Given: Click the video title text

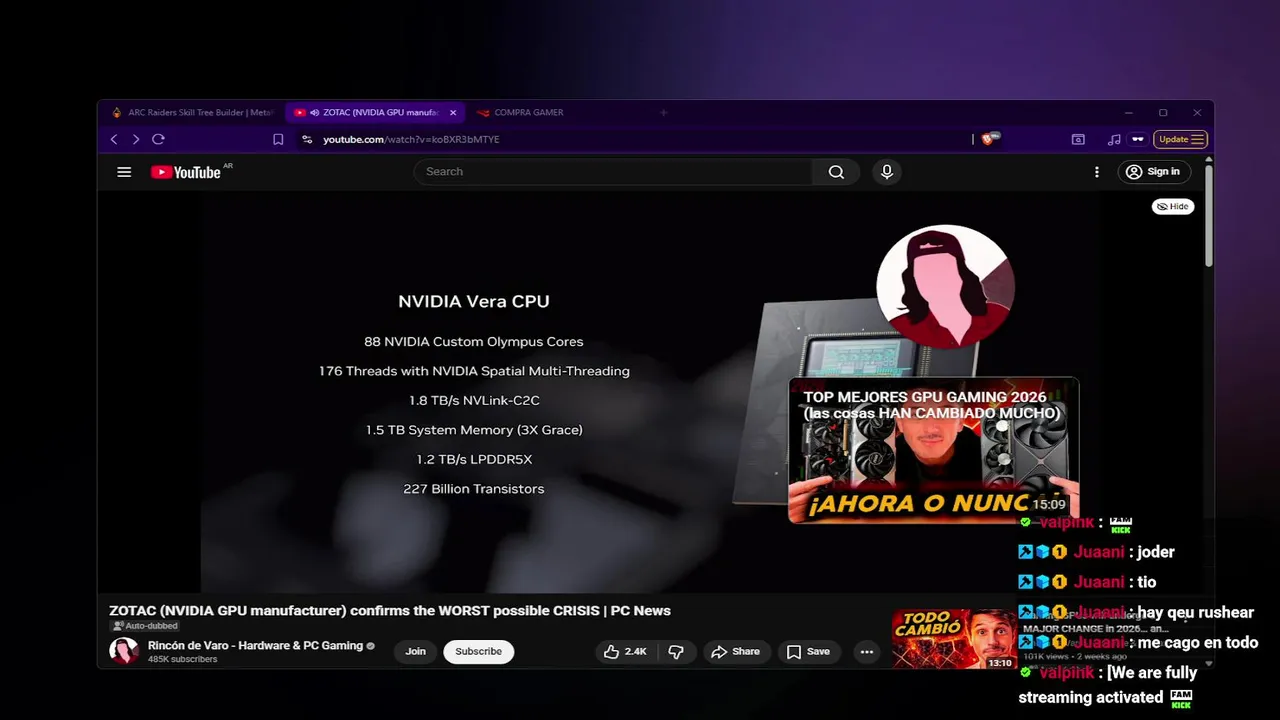Looking at the screenshot, I should [x=390, y=611].
